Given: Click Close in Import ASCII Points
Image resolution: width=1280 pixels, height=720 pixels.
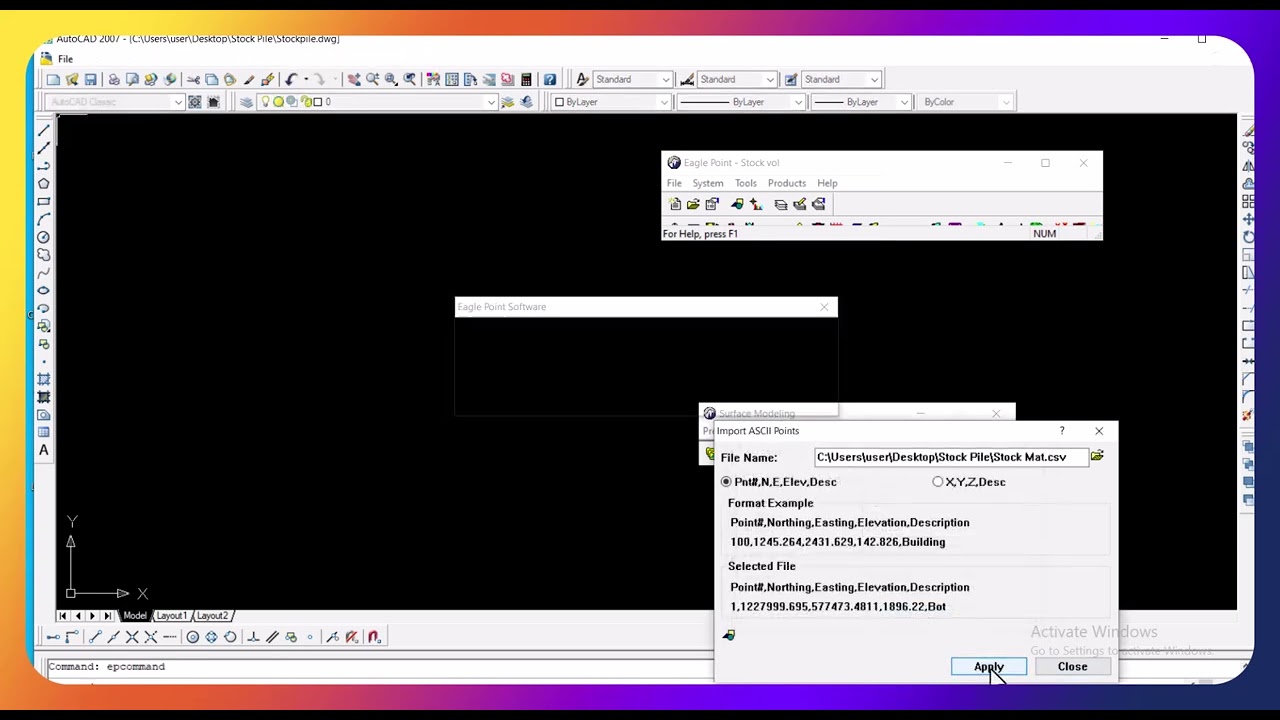Looking at the screenshot, I should 1072,667.
